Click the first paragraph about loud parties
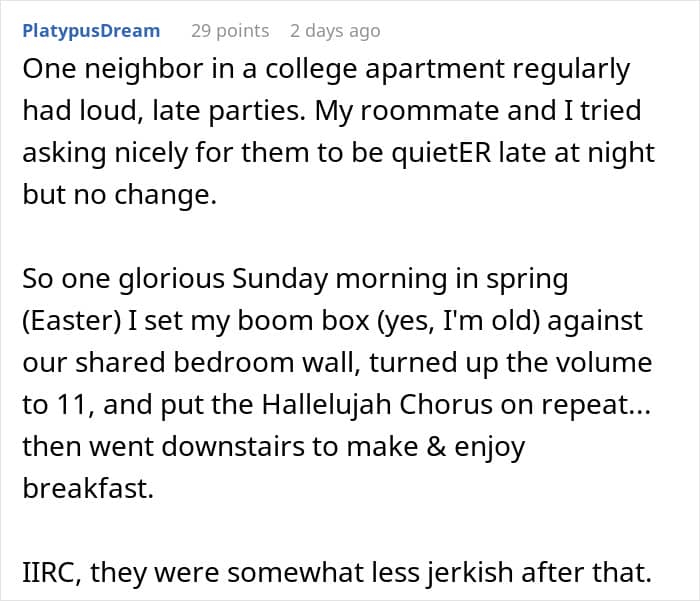The image size is (700, 601). pos(338,131)
